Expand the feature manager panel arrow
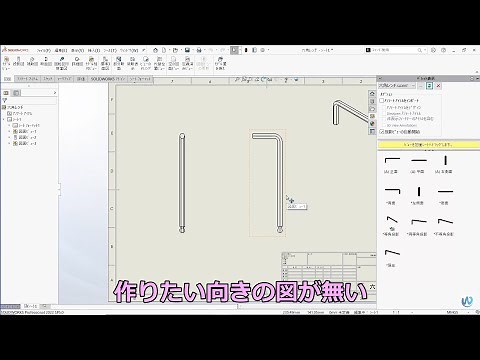Viewport: 480px width, 360px height. (55, 93)
